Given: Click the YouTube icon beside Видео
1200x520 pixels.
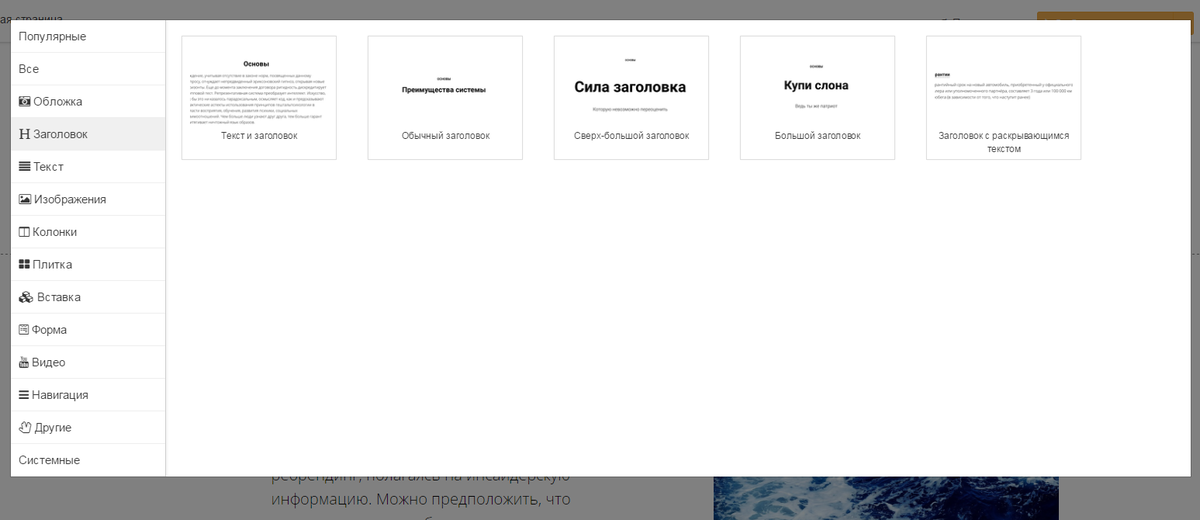Looking at the screenshot, I should [25, 362].
